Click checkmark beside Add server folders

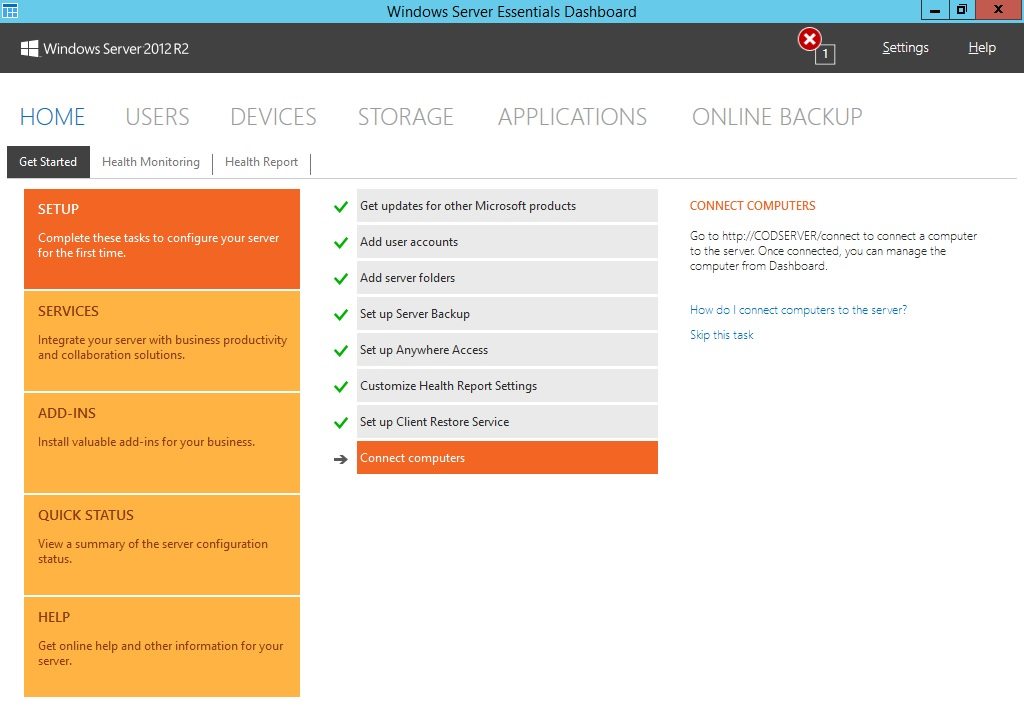pyautogui.click(x=341, y=279)
